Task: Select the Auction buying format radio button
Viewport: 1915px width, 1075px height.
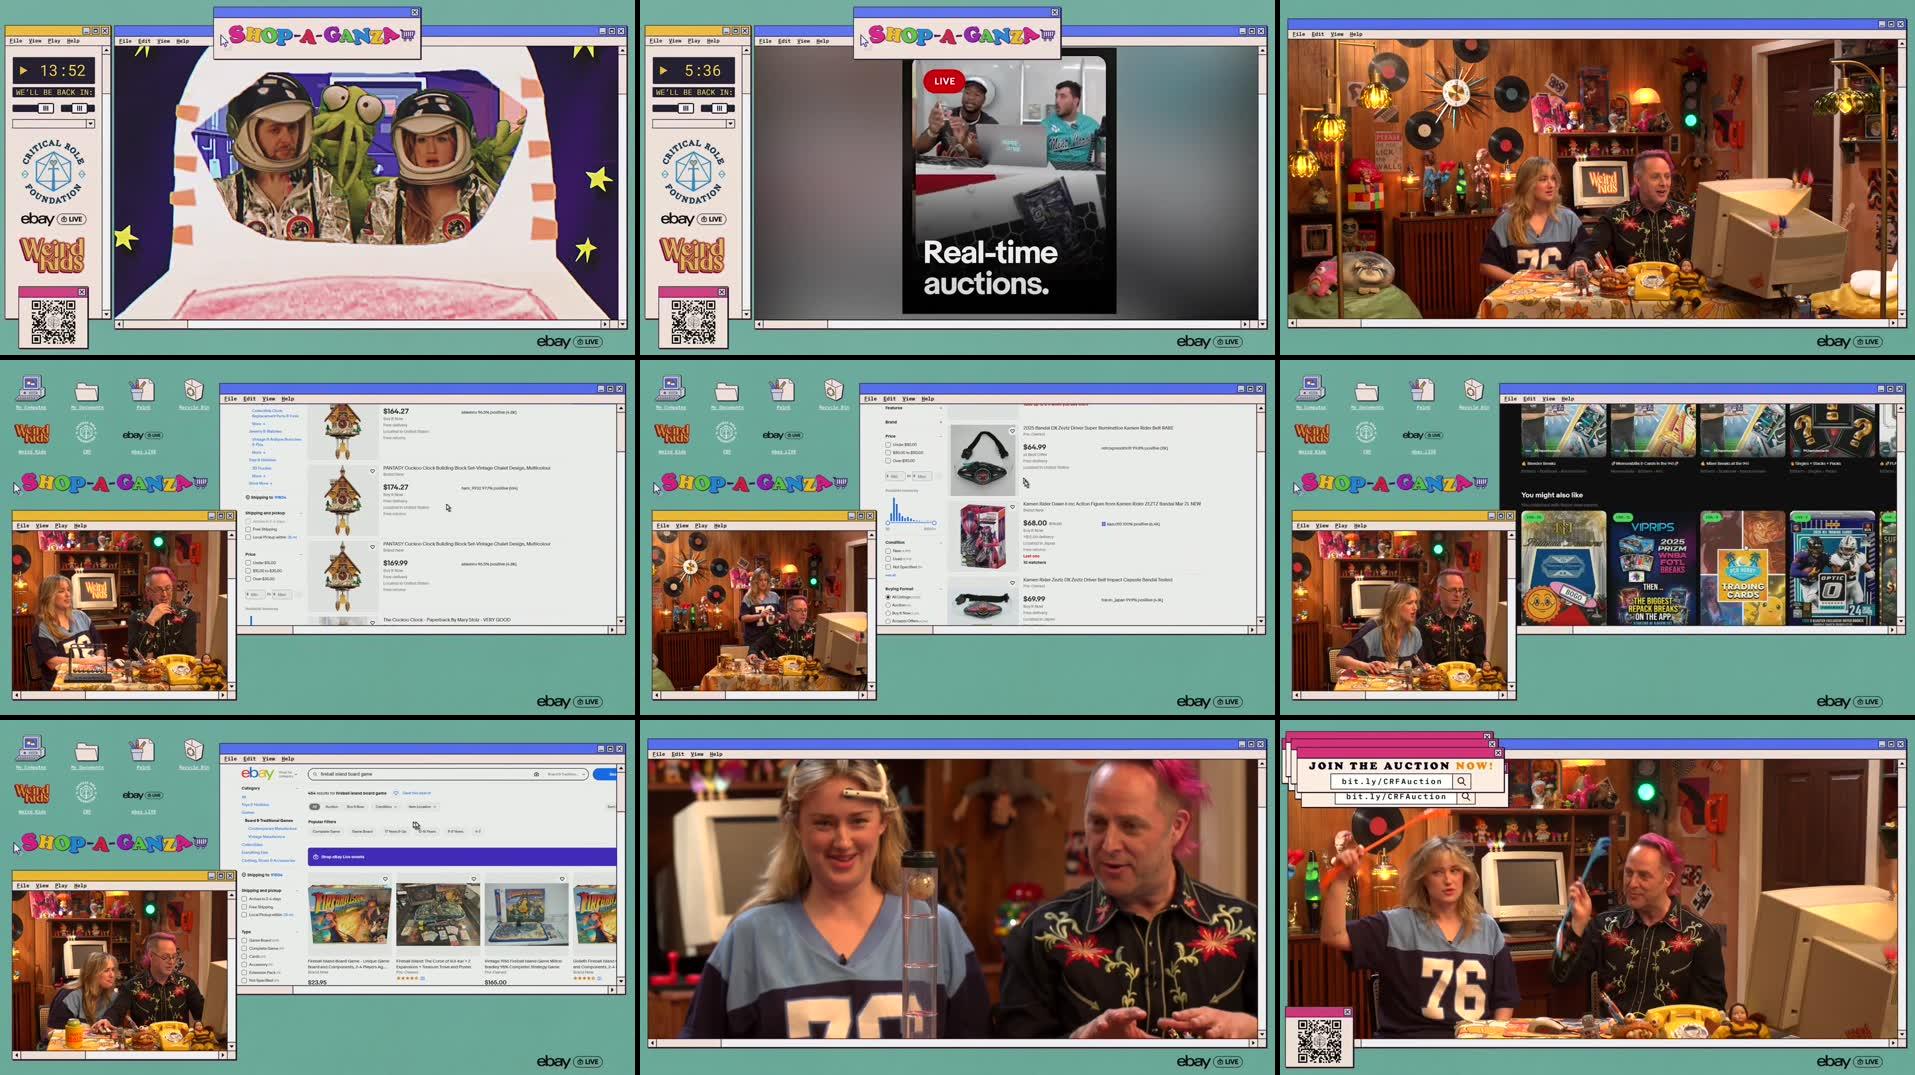Action: point(888,605)
